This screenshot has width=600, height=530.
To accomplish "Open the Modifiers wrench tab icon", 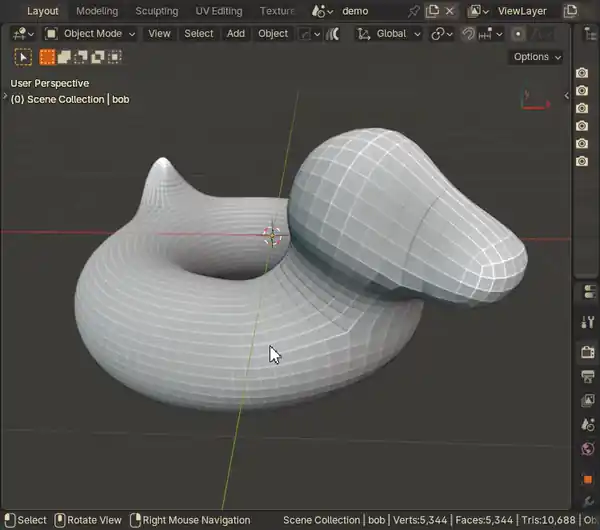I will pos(589,501).
